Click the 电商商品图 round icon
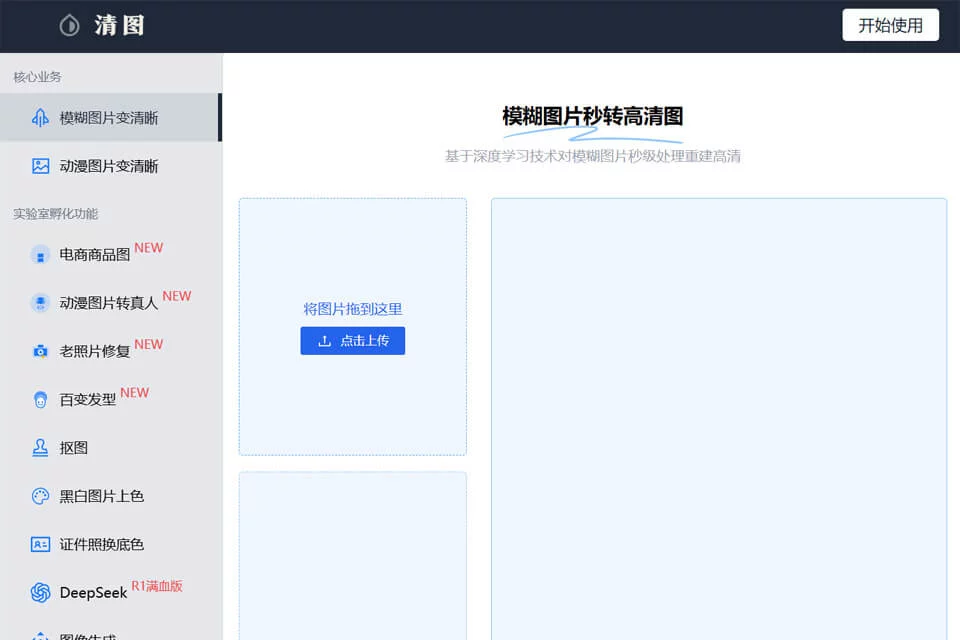Screen dimensions: 960x640 point(40,254)
